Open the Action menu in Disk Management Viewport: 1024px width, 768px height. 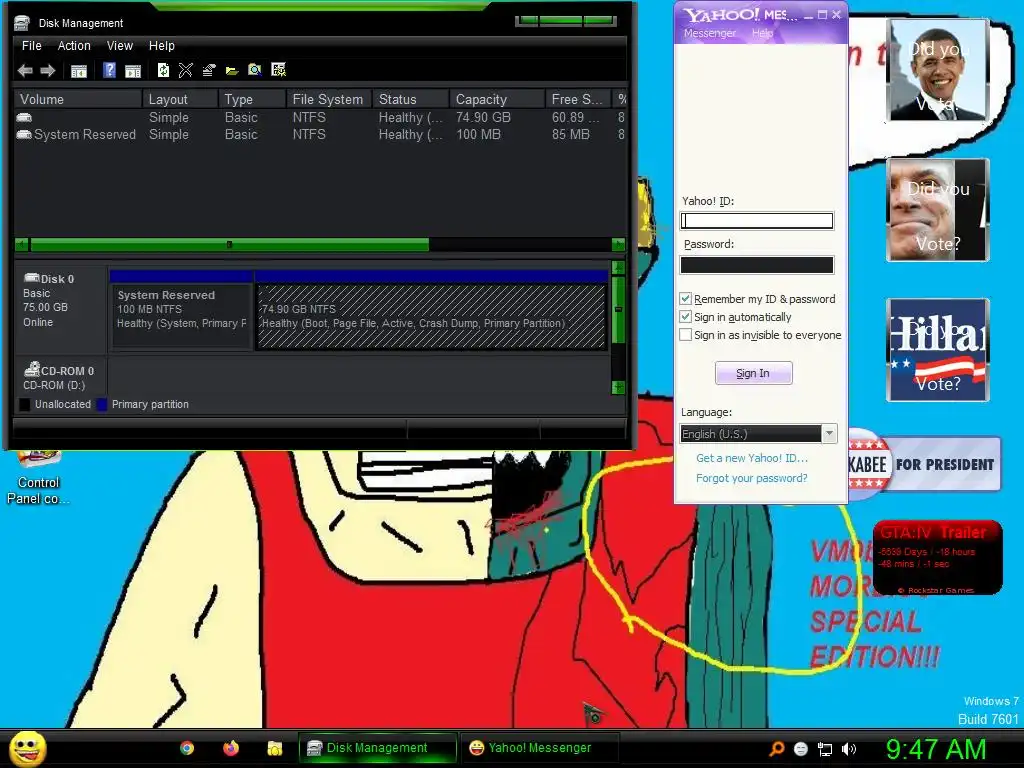point(74,46)
